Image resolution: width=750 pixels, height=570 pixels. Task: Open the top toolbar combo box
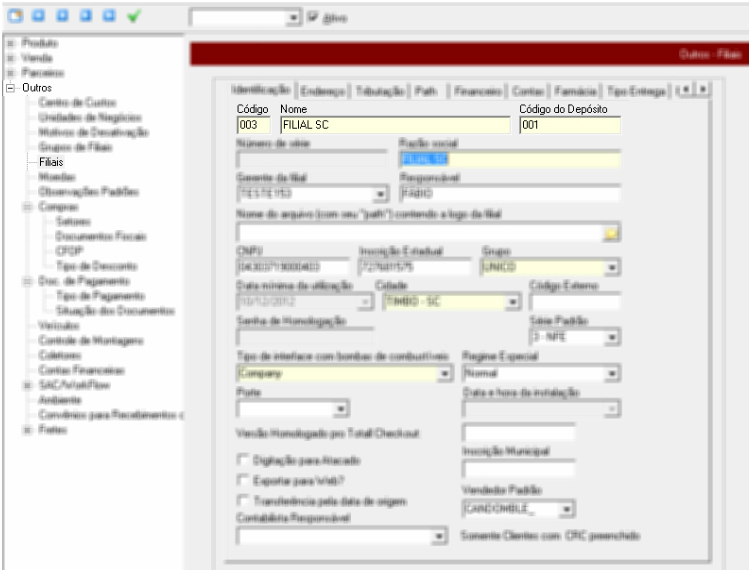coord(293,18)
